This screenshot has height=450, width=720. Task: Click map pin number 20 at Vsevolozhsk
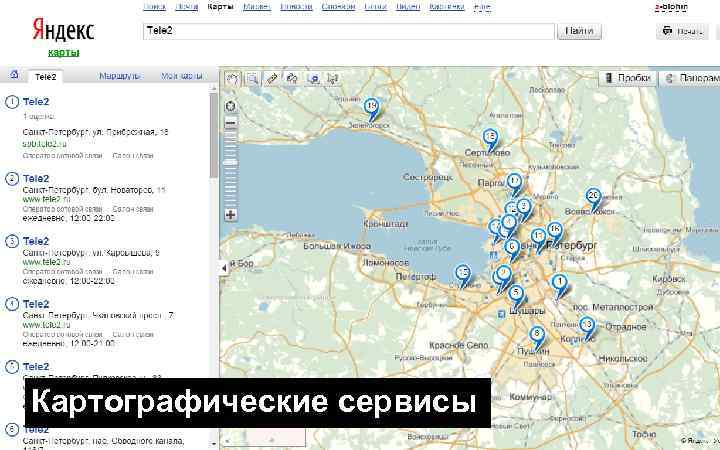click(x=593, y=198)
